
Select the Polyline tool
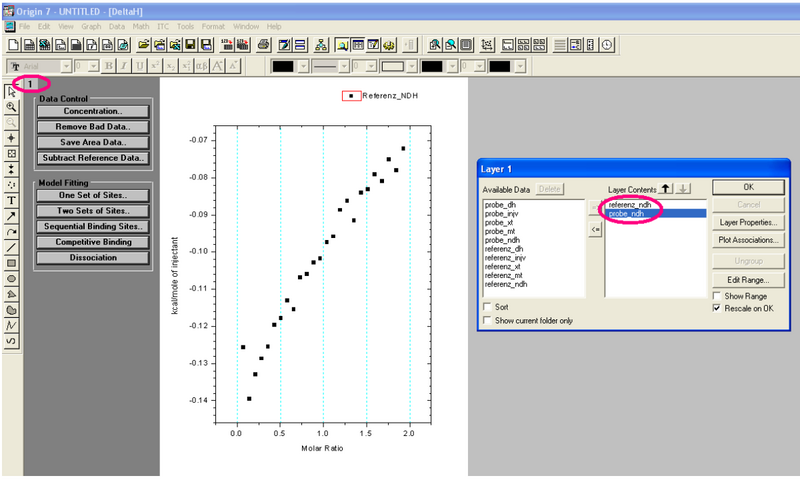(x=11, y=325)
